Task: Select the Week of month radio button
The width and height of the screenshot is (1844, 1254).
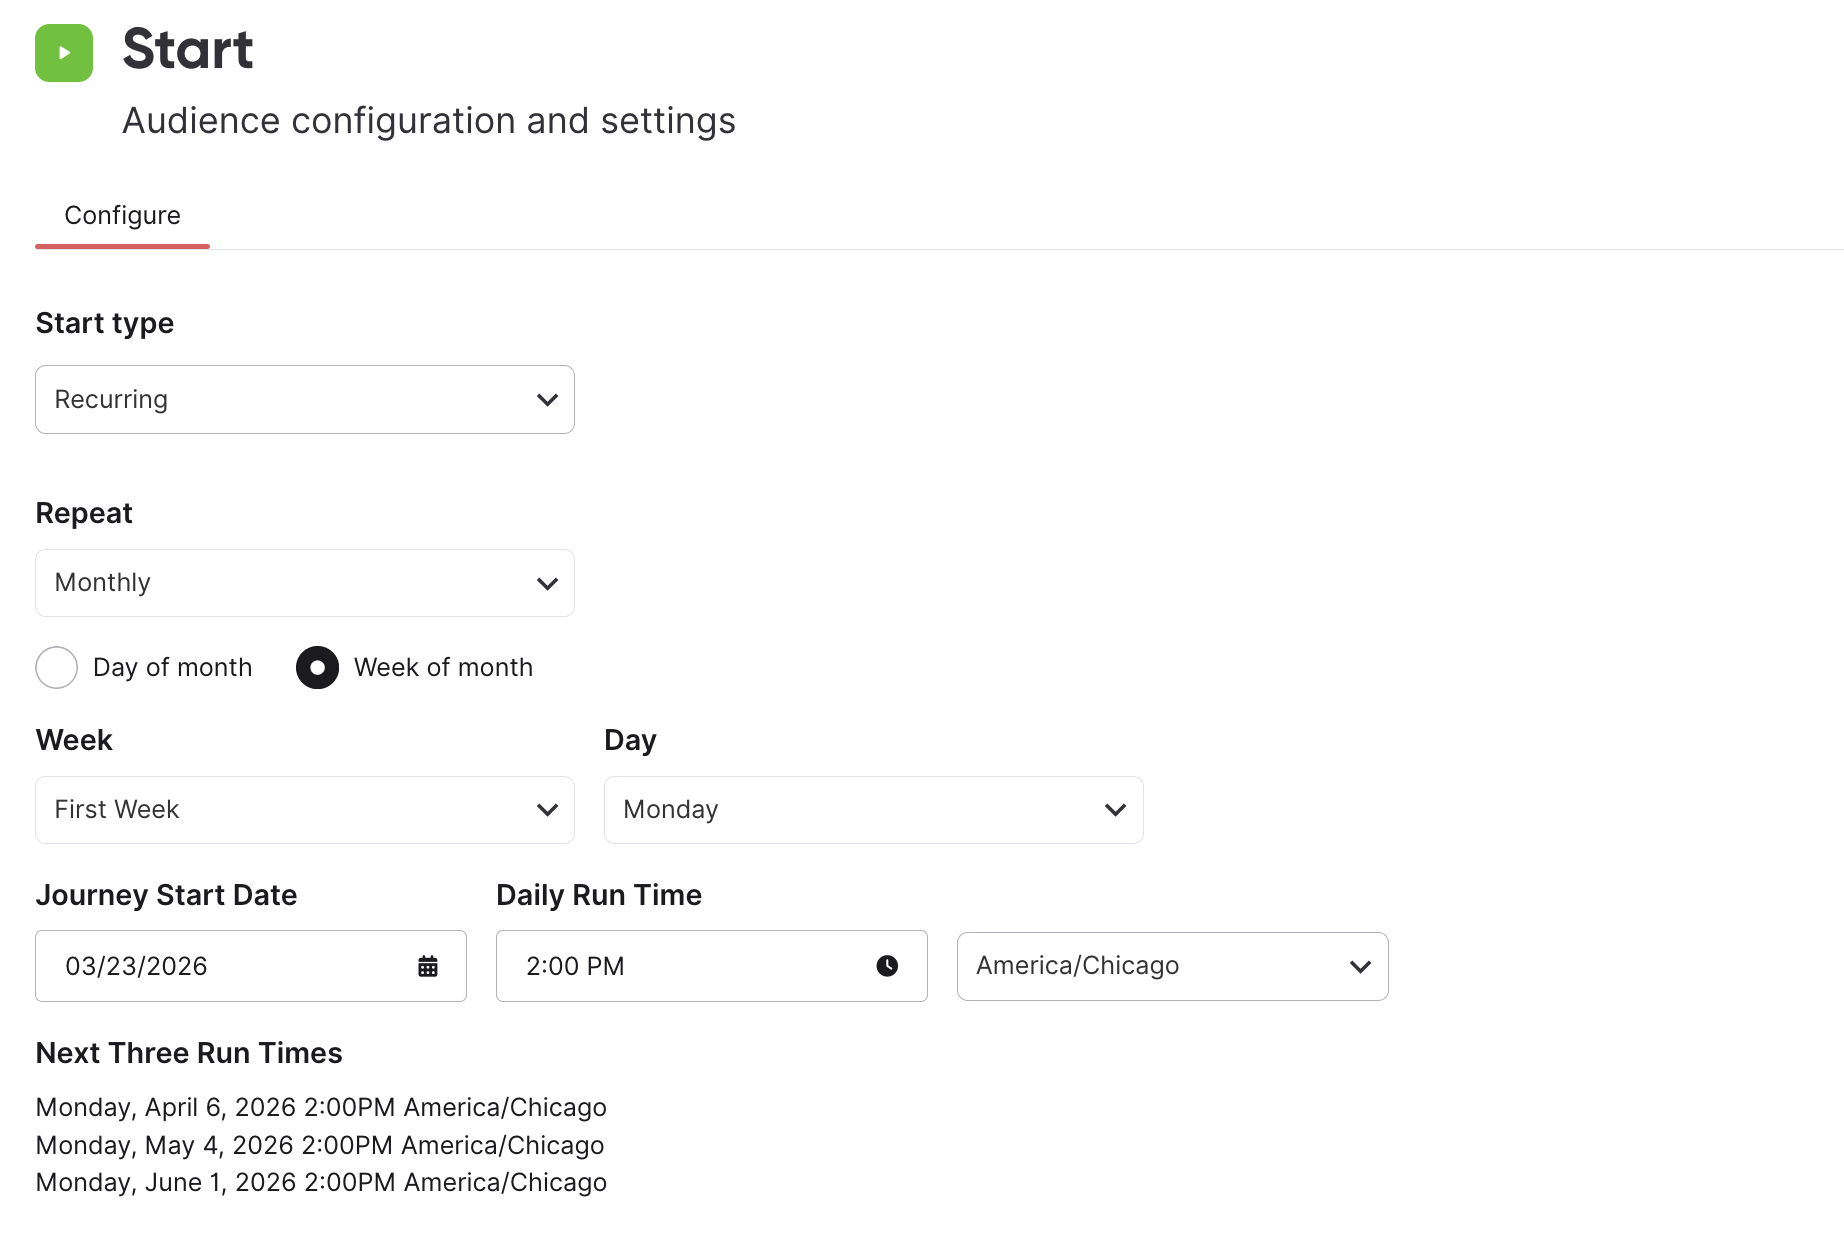Action: coord(318,668)
